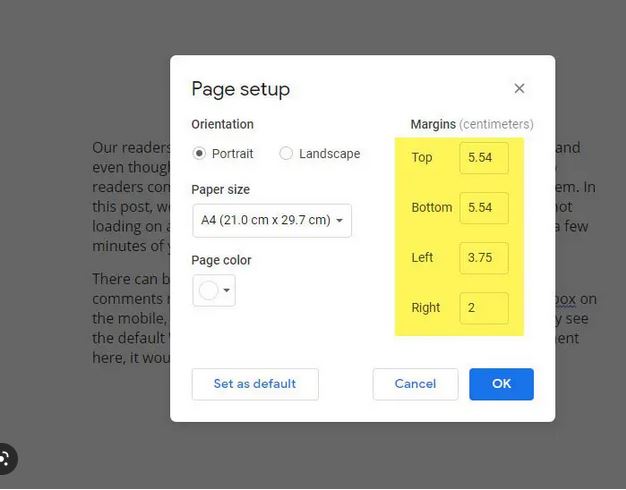Cancel the page setup changes
Screen dimensions: 626x490
(415, 384)
